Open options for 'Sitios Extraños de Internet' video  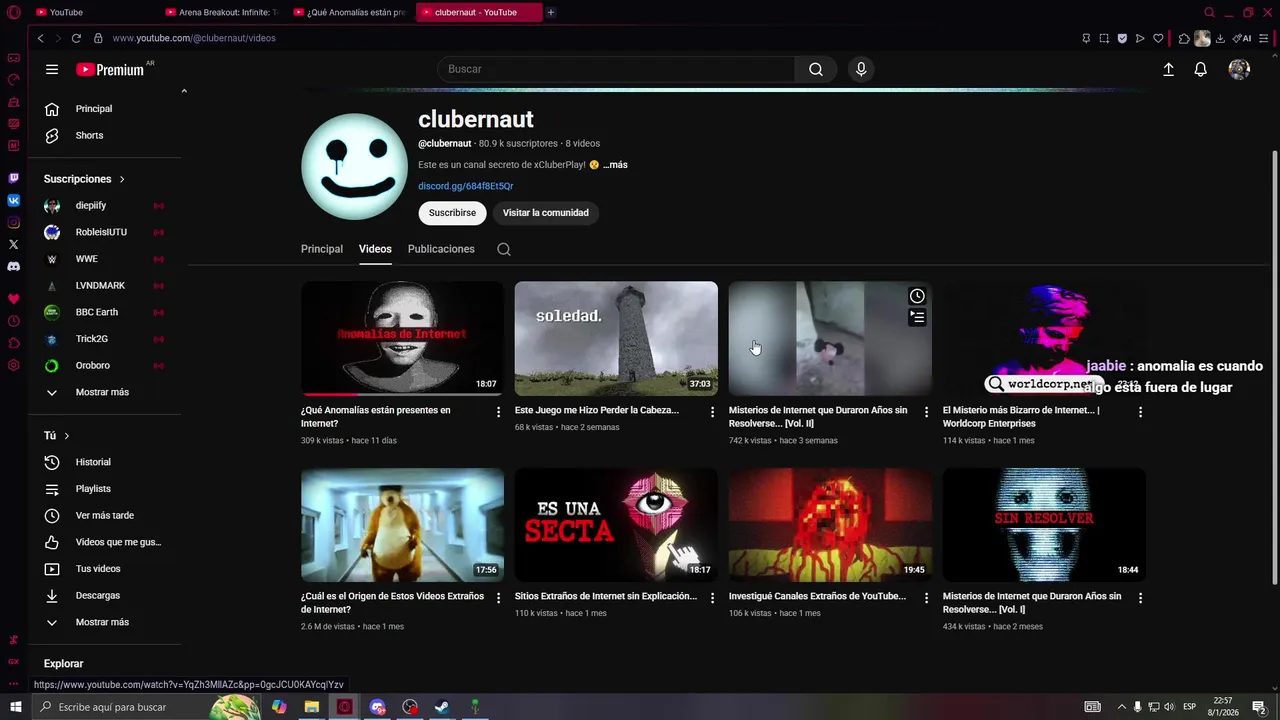tap(712, 598)
